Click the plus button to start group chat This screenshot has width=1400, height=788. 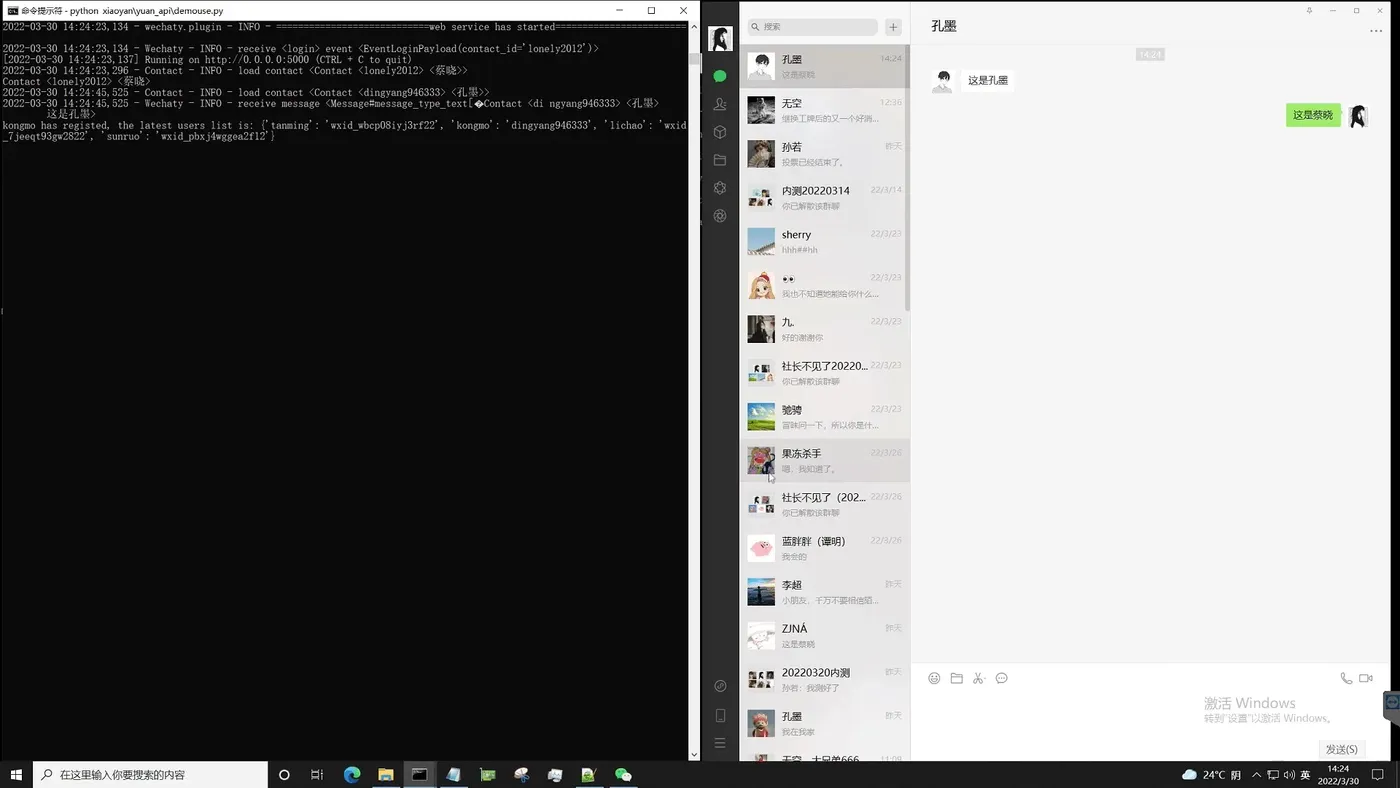[893, 27]
